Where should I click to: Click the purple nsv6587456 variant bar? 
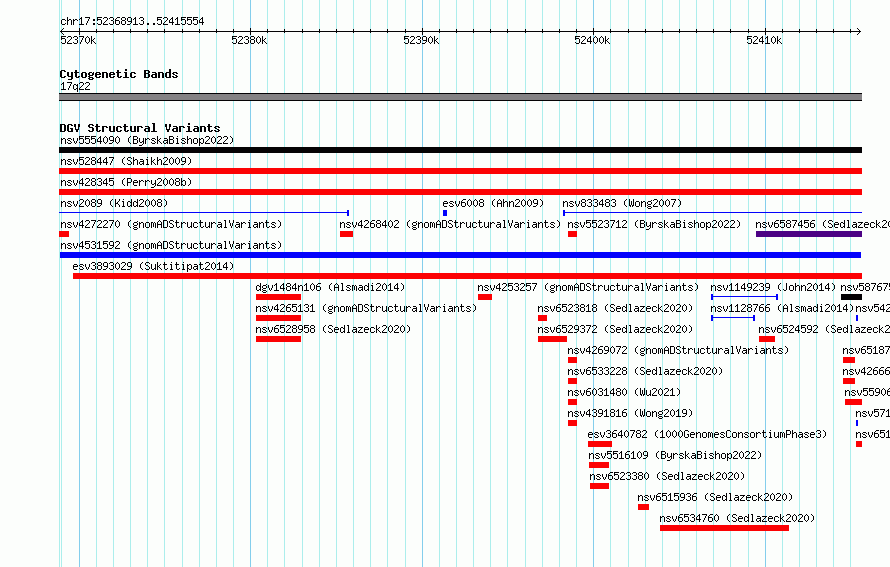(x=809, y=234)
